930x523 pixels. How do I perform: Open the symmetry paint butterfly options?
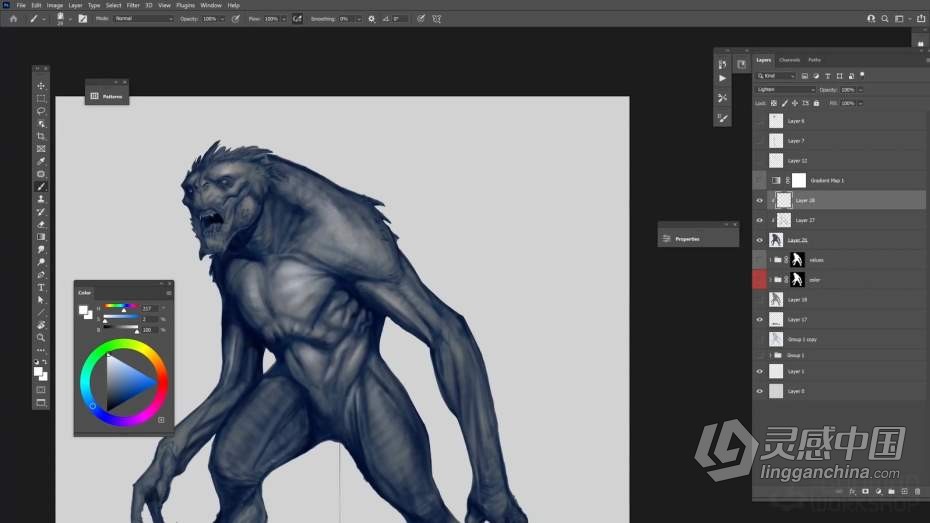pyautogui.click(x=437, y=19)
